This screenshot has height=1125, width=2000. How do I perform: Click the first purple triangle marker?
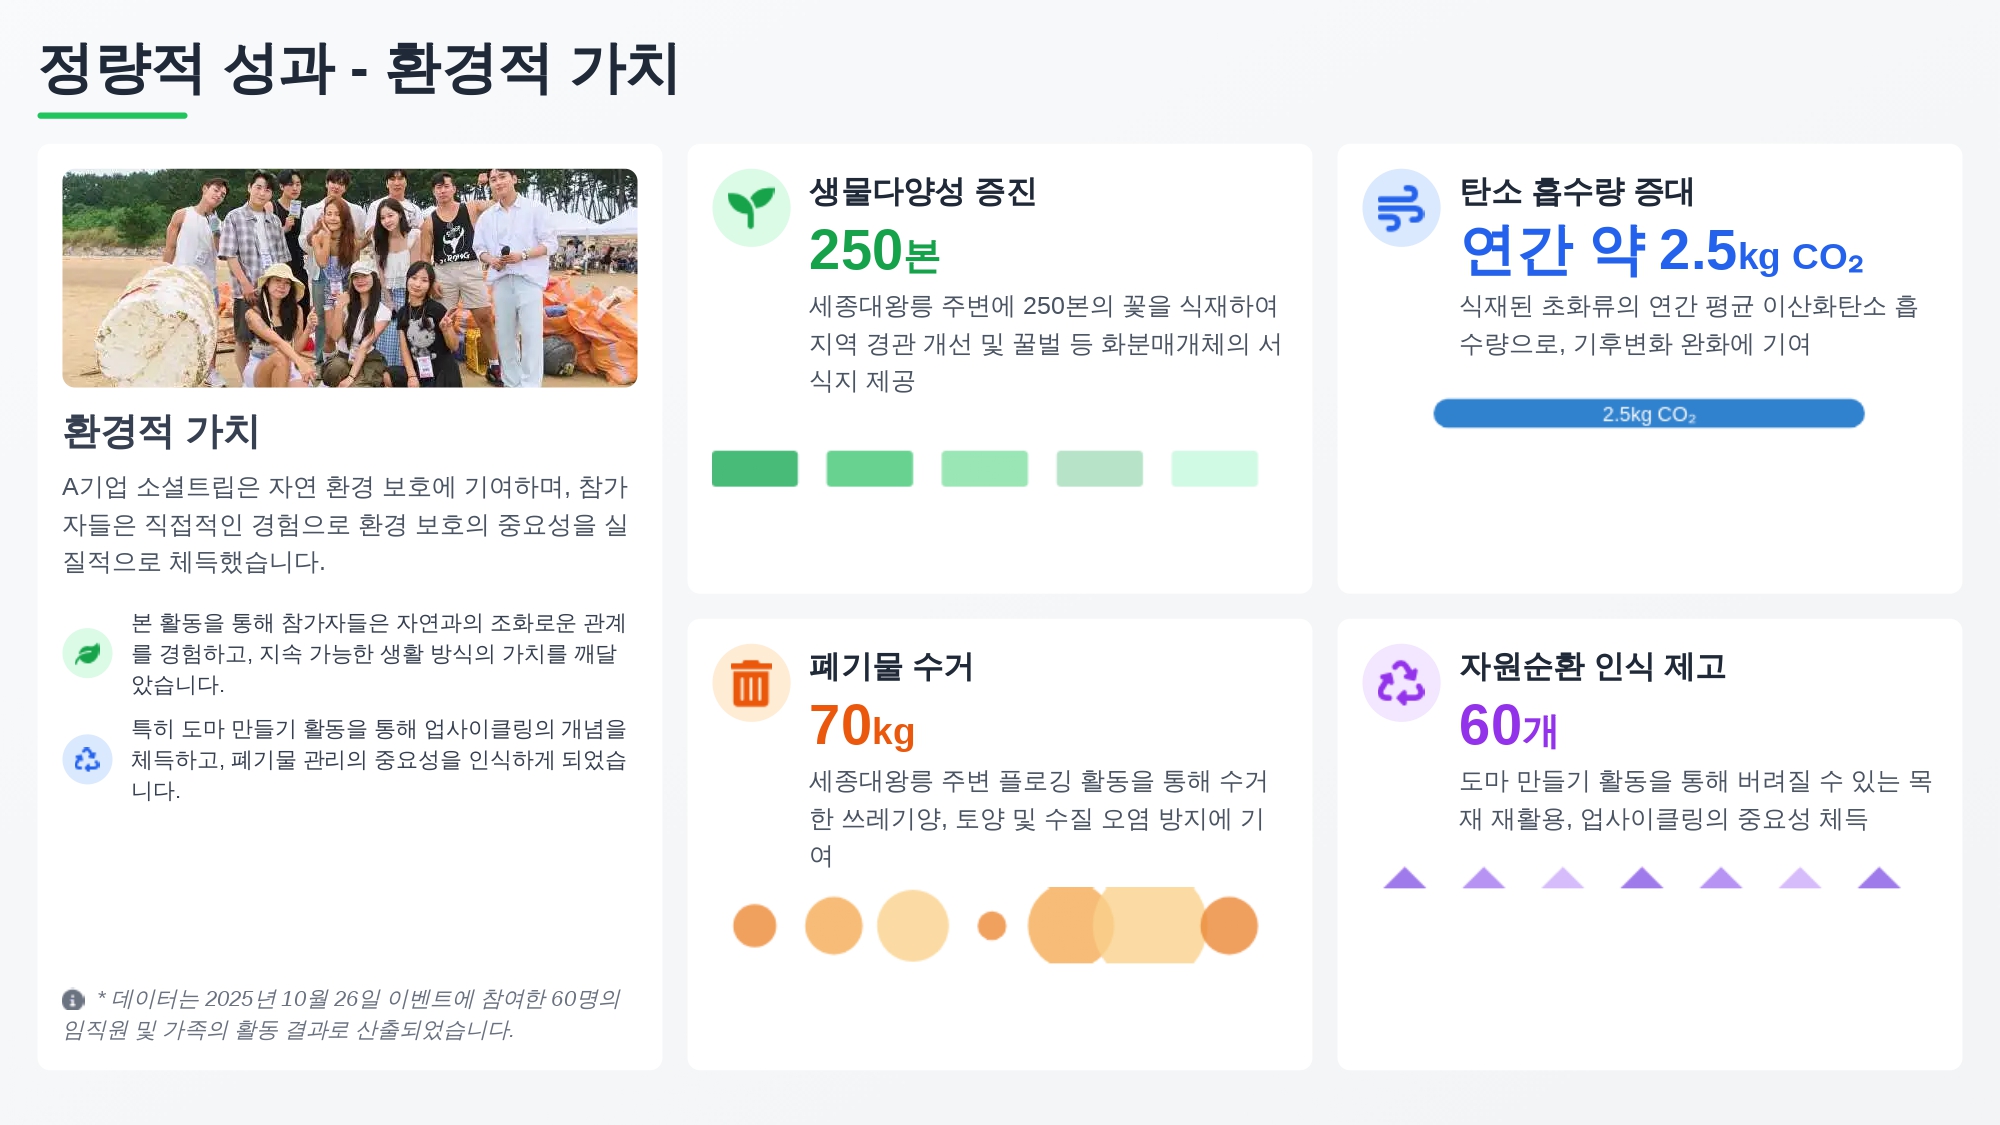1404,878
